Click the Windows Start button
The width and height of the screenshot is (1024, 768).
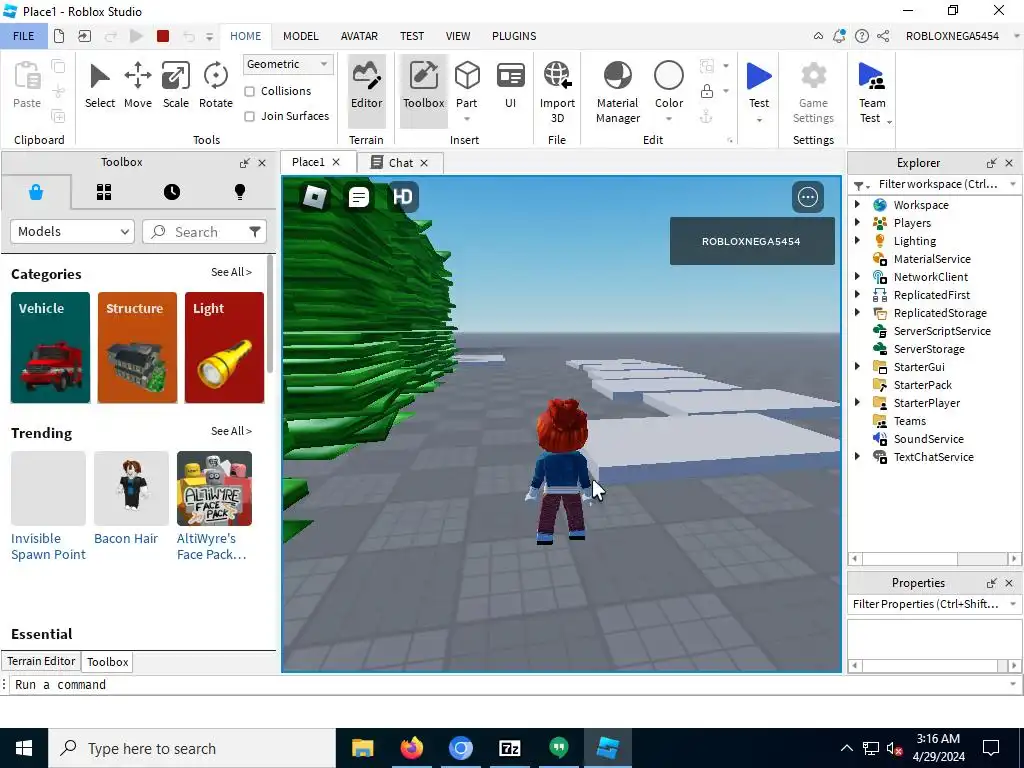[x=24, y=748]
